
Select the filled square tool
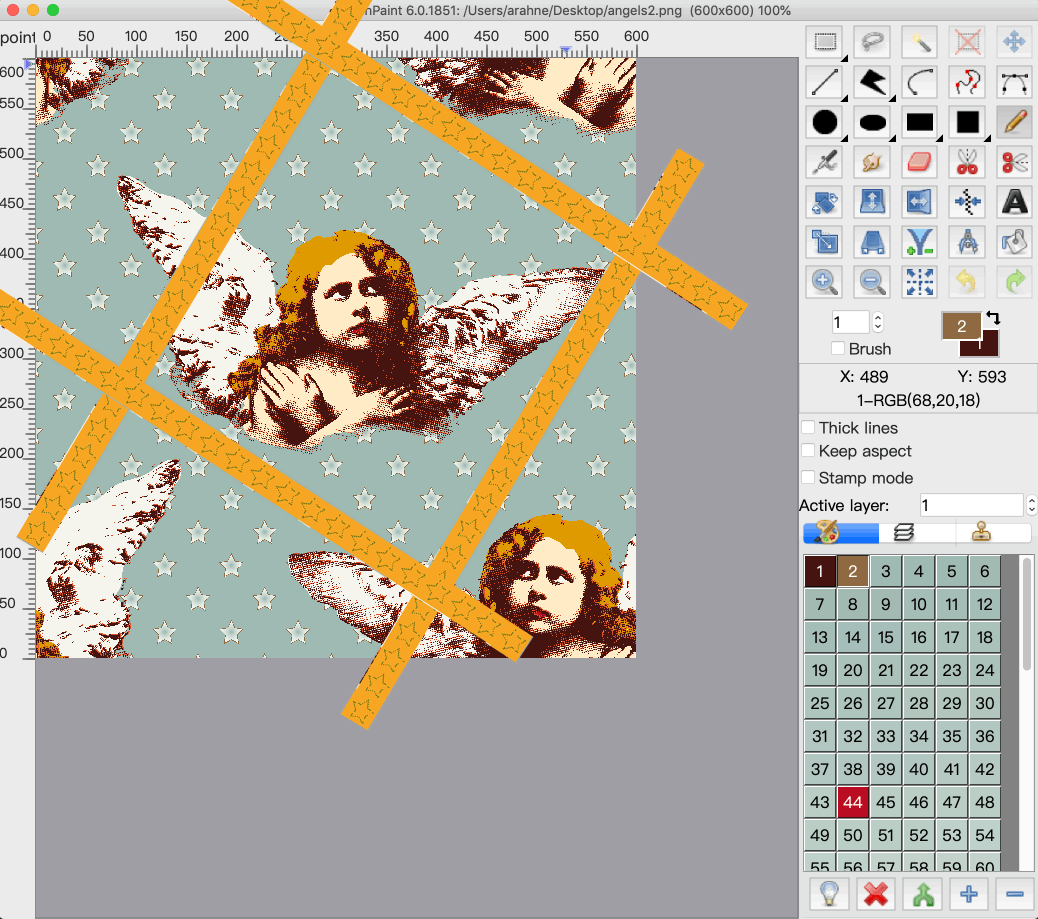(967, 122)
